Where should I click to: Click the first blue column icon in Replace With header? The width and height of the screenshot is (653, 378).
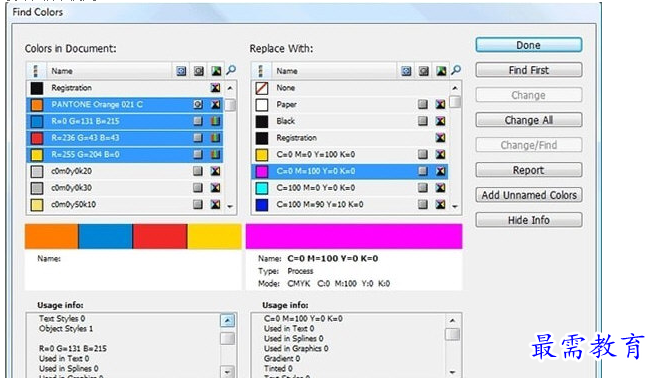[x=406, y=71]
